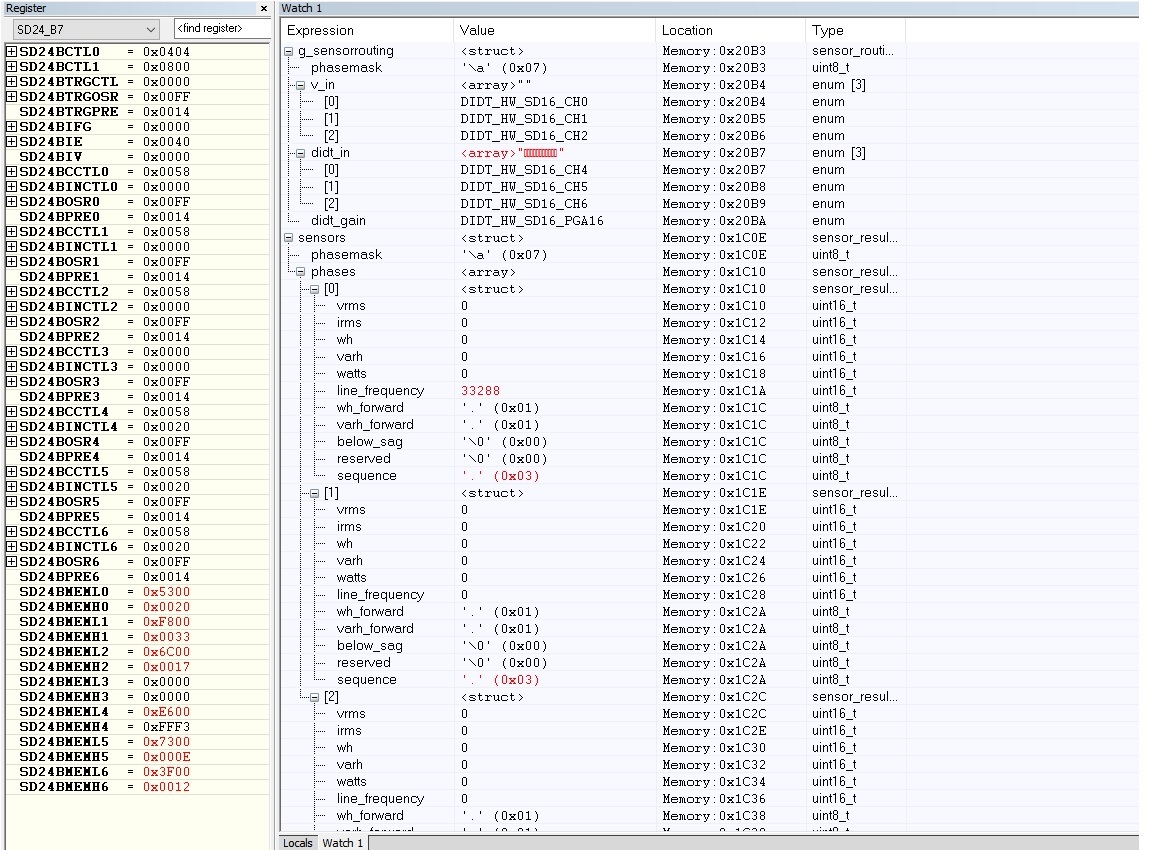Click SD24BMEMH4 value 0xFFF3
1152x850 pixels.
166,727
